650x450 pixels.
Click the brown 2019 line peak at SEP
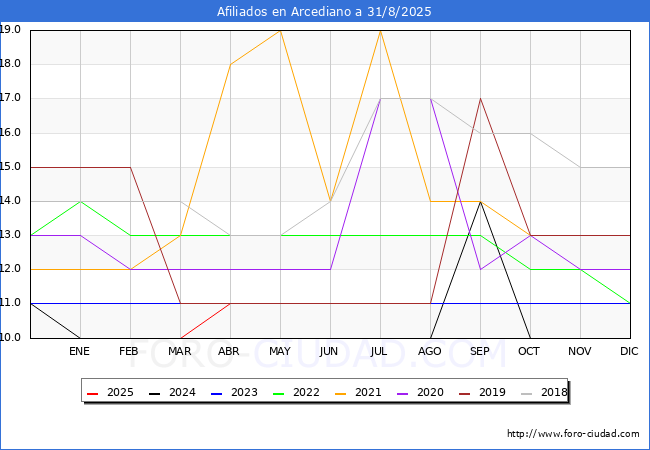click(x=480, y=99)
